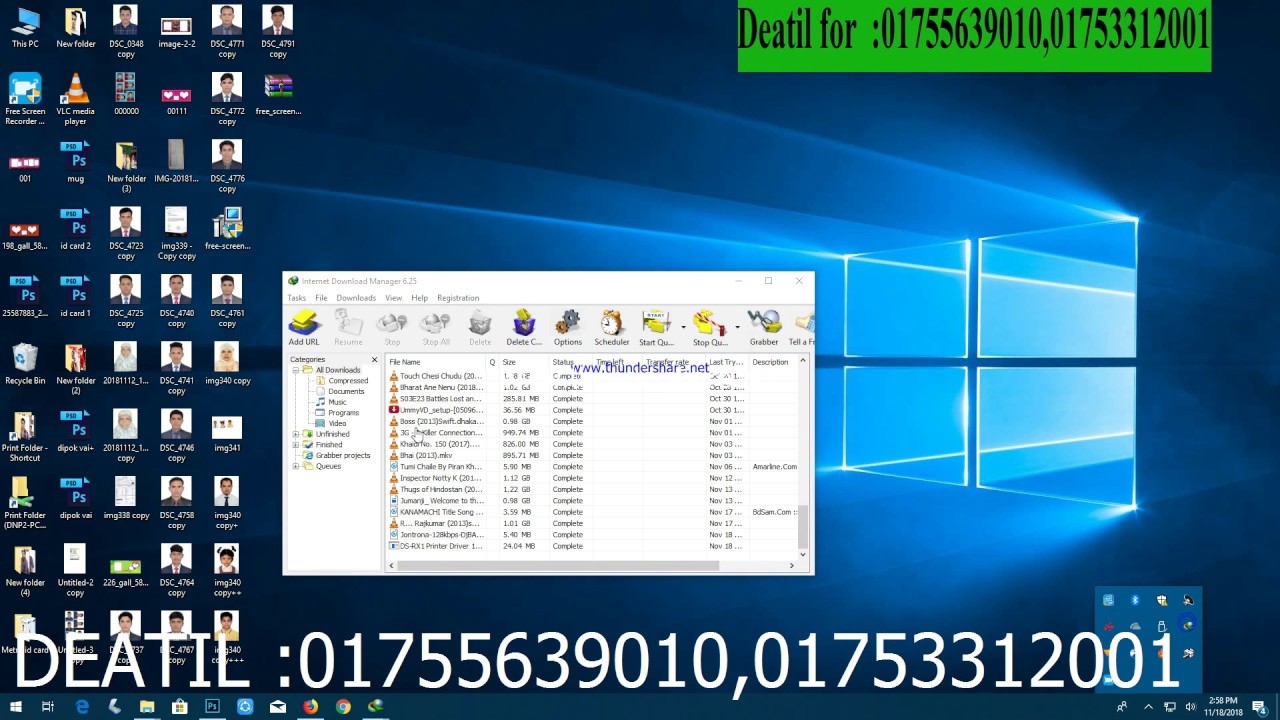The width and height of the screenshot is (1280, 720).
Task: Select the DS-RX1 Printer Driver row
Action: point(591,546)
